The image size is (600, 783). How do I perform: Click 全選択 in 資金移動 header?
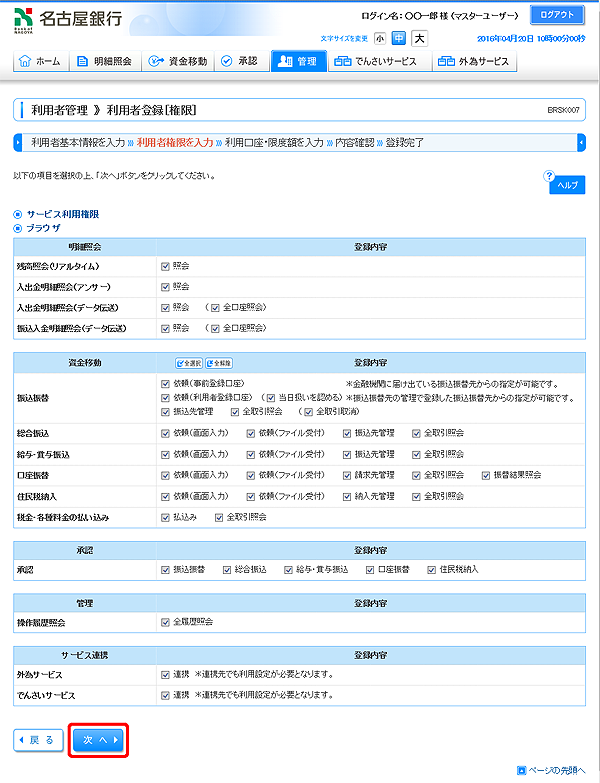189,363
